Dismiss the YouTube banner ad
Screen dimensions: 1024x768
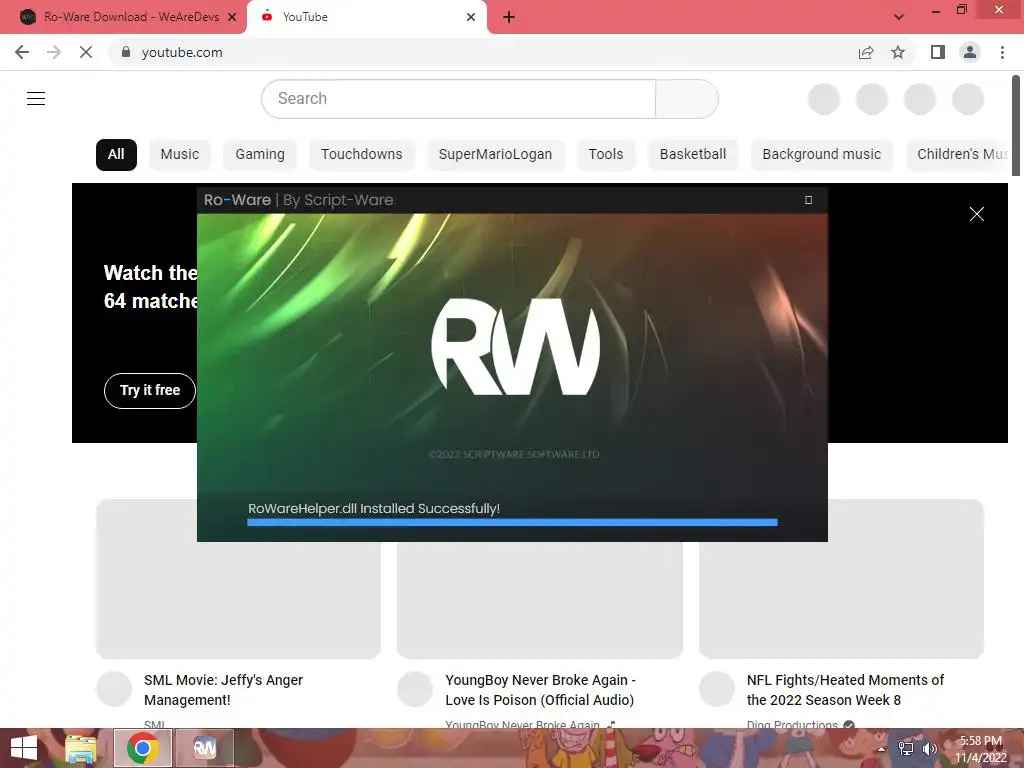click(x=976, y=214)
